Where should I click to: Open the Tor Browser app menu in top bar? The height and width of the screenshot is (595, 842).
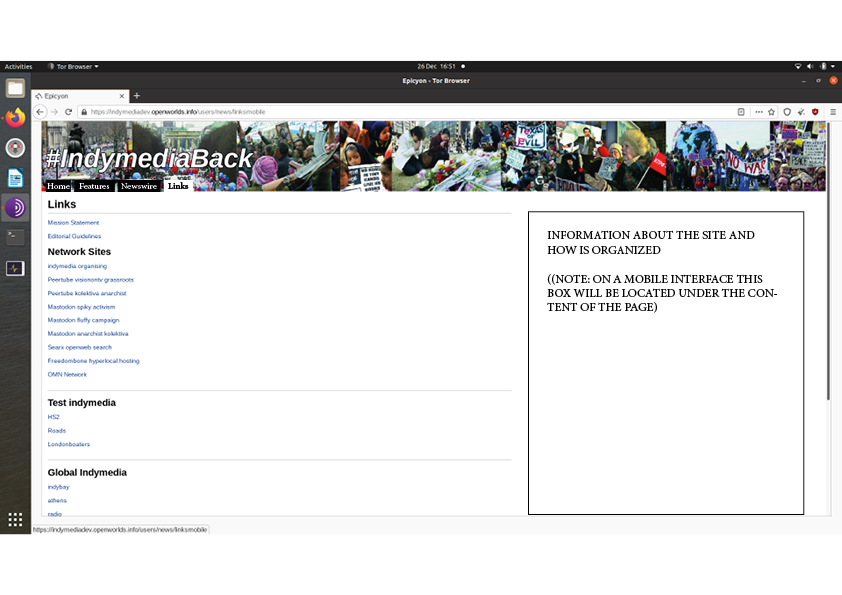(x=73, y=66)
